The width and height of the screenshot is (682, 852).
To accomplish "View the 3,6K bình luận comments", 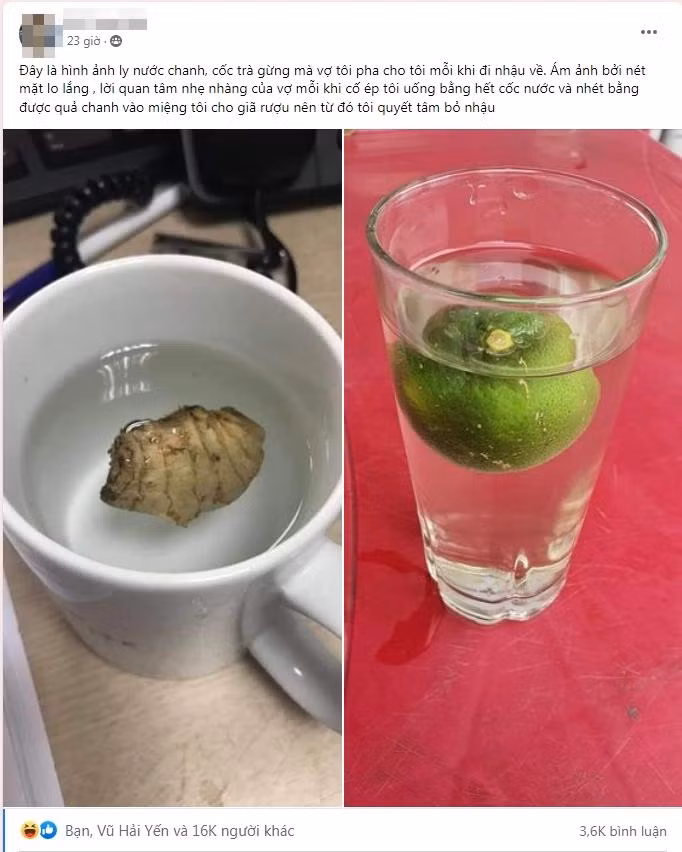I will tap(623, 831).
